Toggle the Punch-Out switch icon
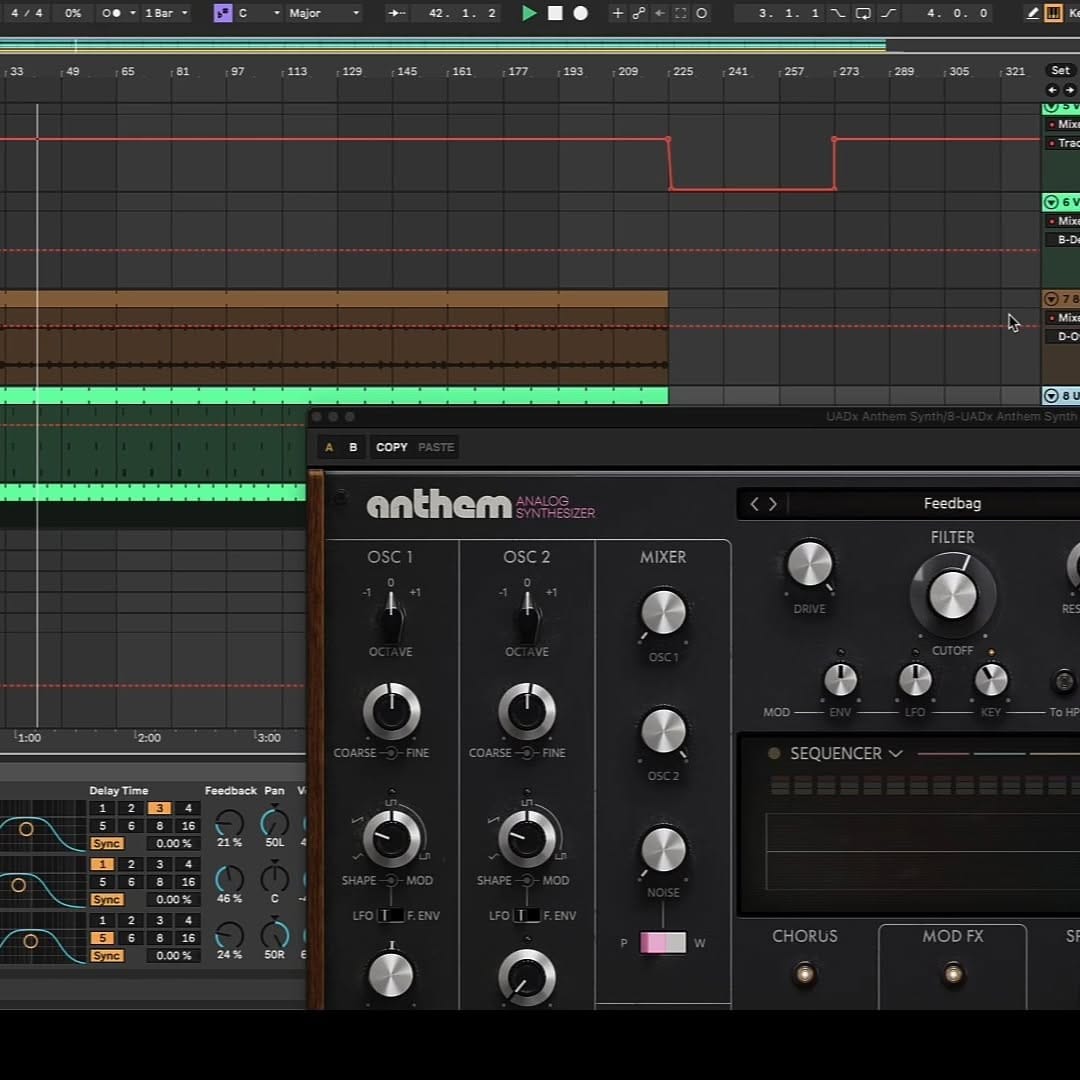The width and height of the screenshot is (1080, 1080). [889, 13]
